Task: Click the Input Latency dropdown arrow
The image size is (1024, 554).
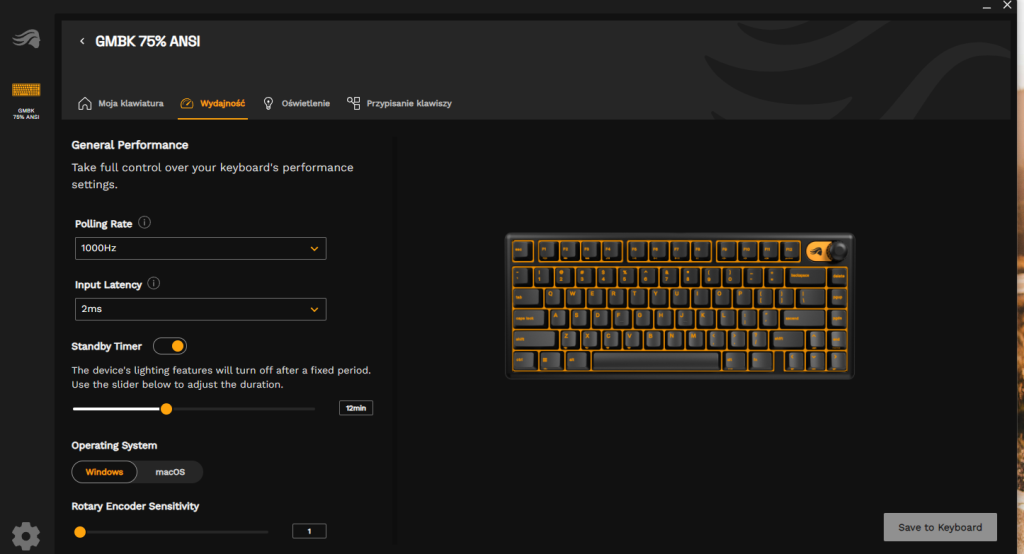Action: point(314,310)
